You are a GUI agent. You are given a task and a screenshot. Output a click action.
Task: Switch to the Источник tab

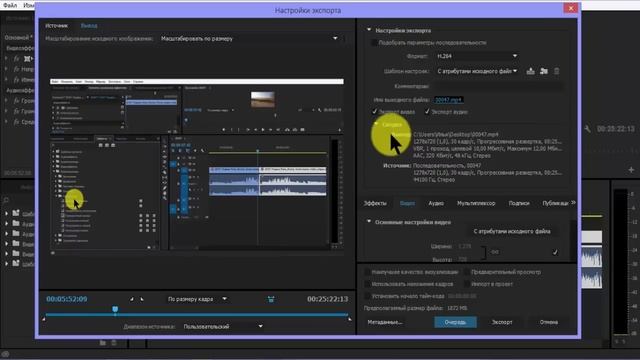(56, 25)
